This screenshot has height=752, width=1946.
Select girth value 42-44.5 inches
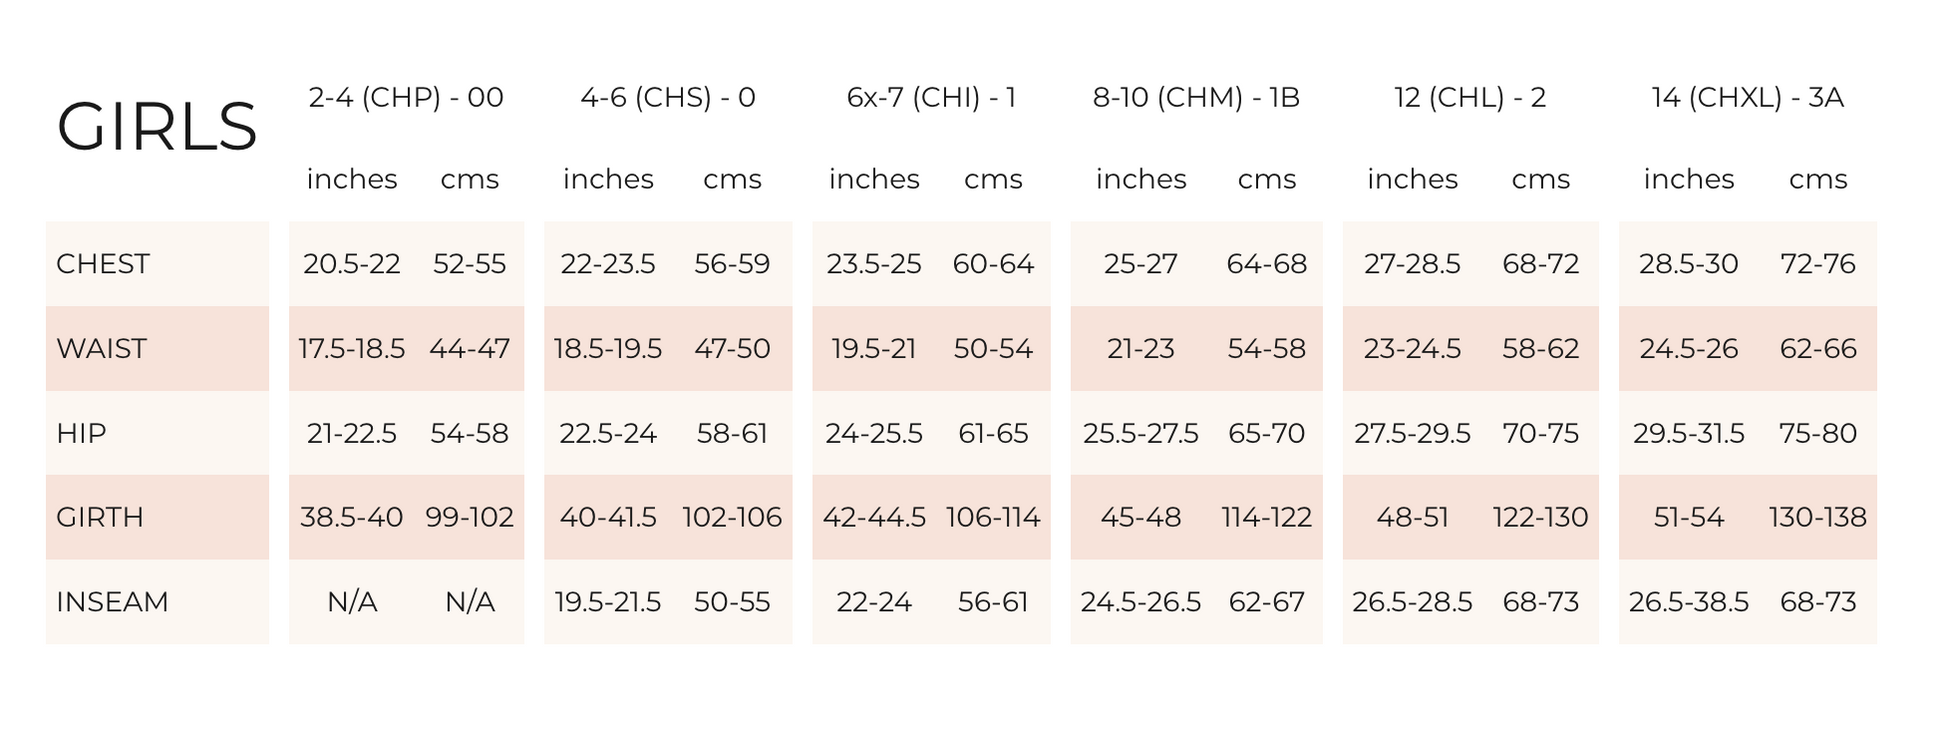point(874,517)
